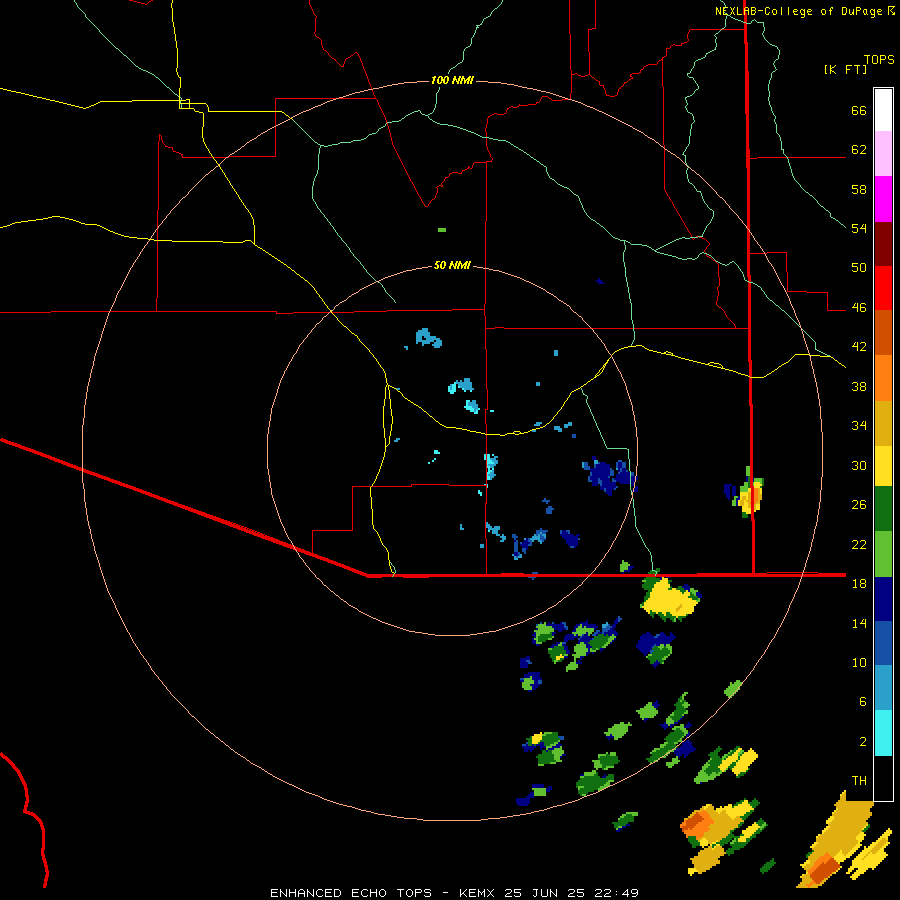Viewport: 900px width, 900px height.
Task: Click the black TH threshold legend swatch
Action: pyautogui.click(x=883, y=777)
